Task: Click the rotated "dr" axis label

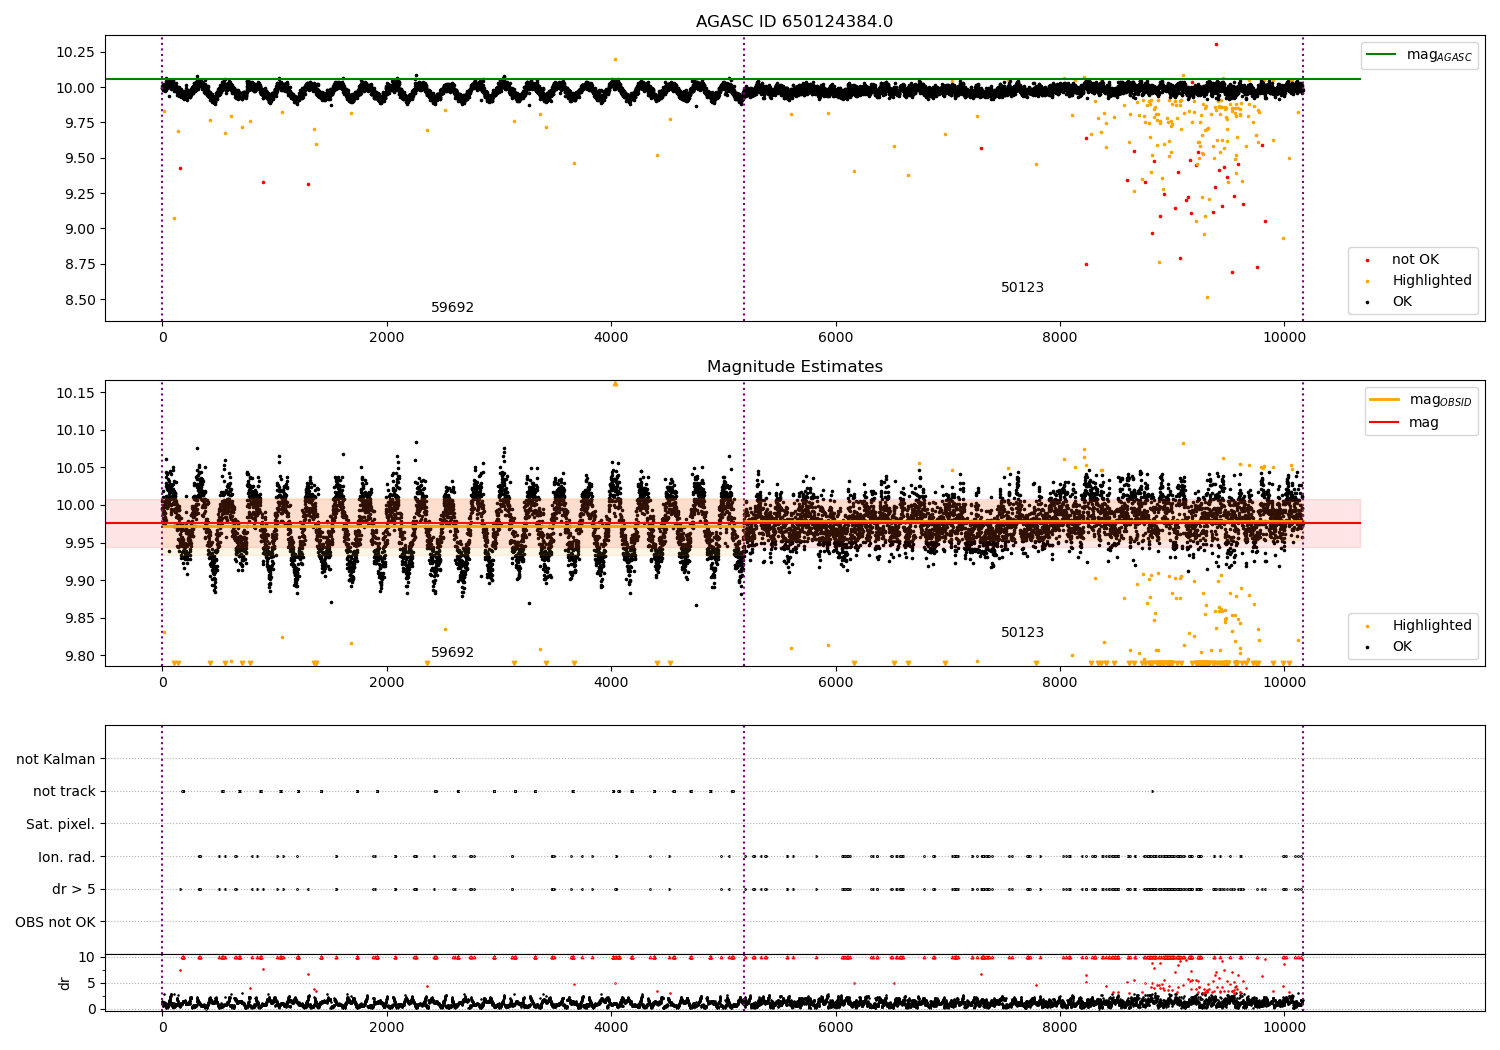Action: click(x=65, y=983)
